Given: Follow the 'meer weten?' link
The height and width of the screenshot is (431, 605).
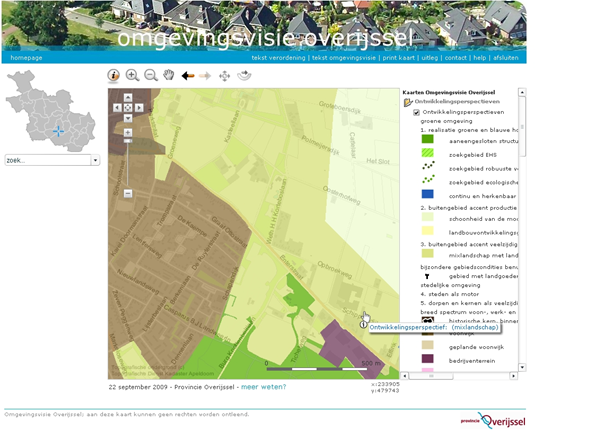Looking at the screenshot, I should 263,386.
